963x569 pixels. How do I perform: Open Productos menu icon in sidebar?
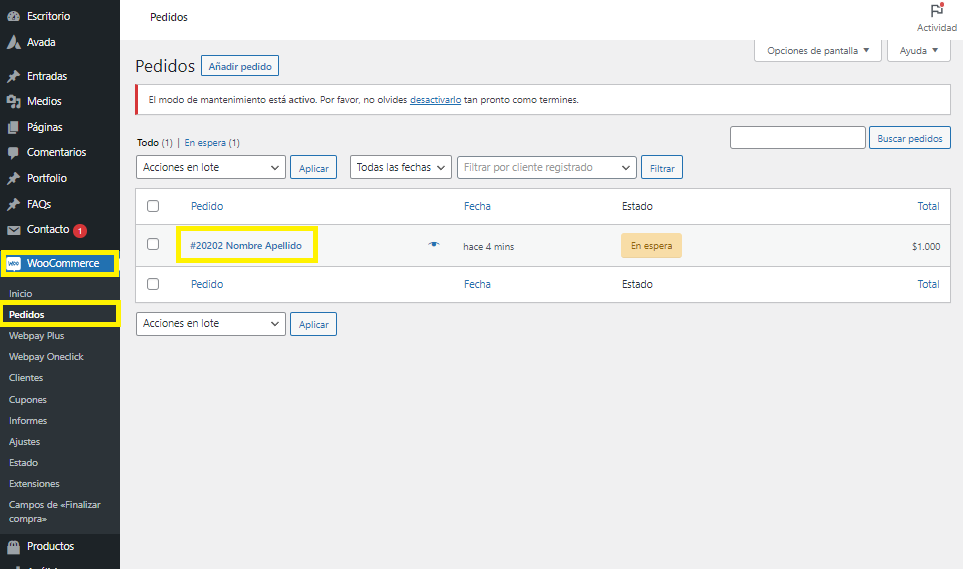pyautogui.click(x=13, y=547)
